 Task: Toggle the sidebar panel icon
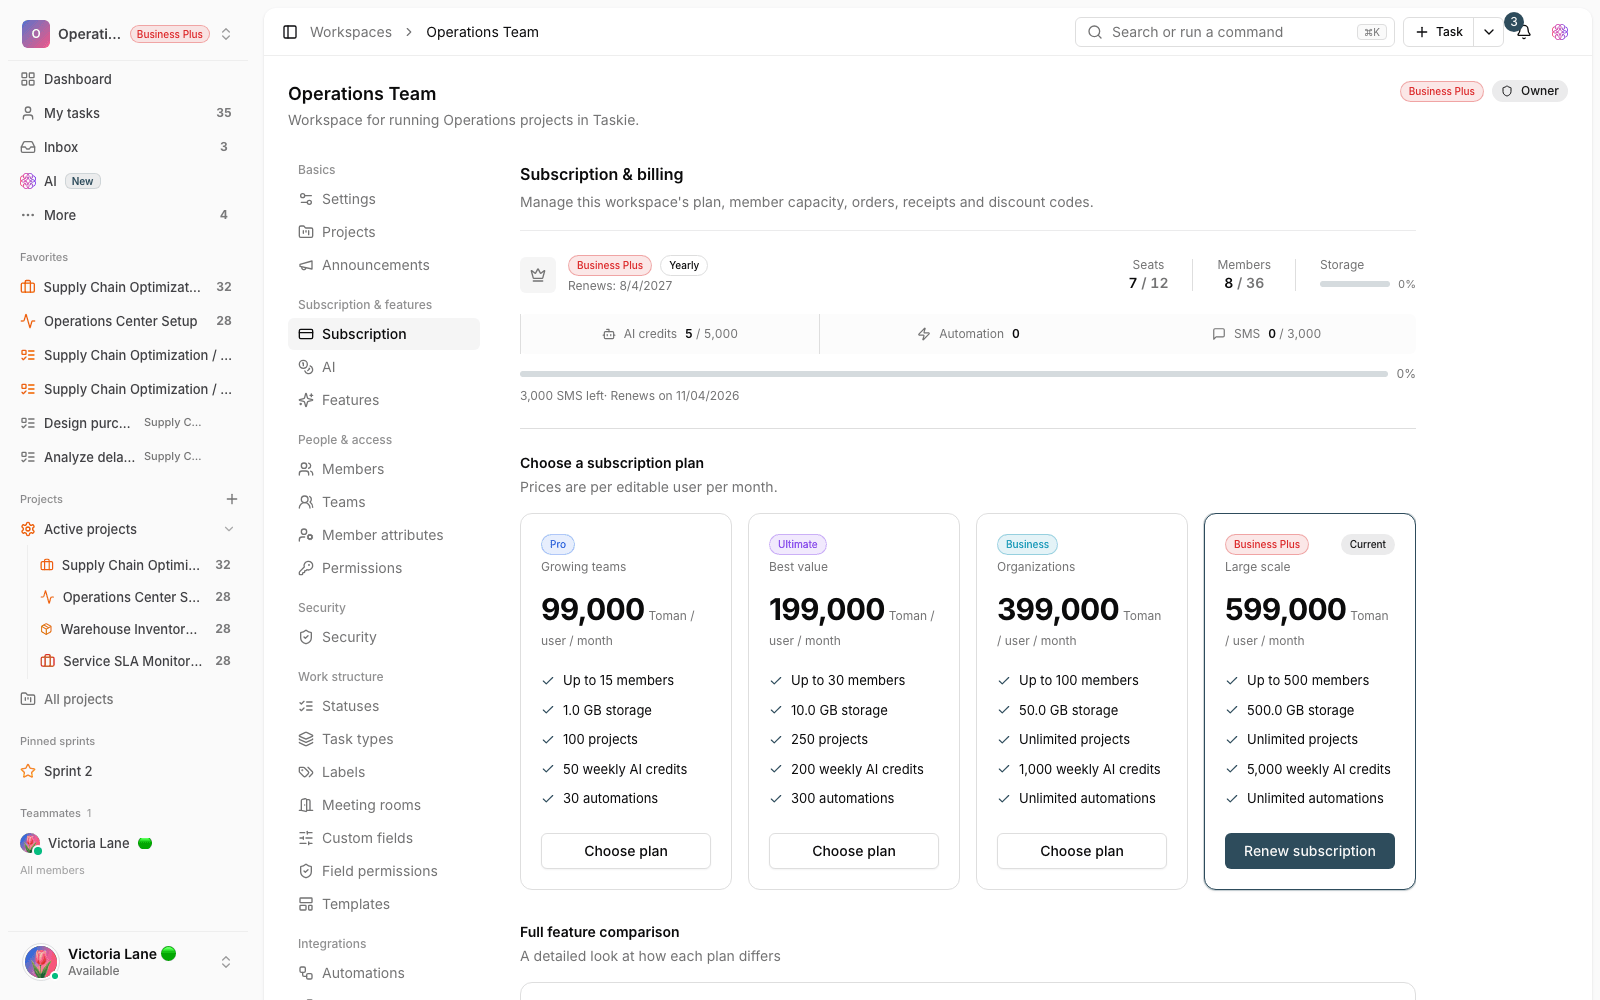click(x=290, y=32)
